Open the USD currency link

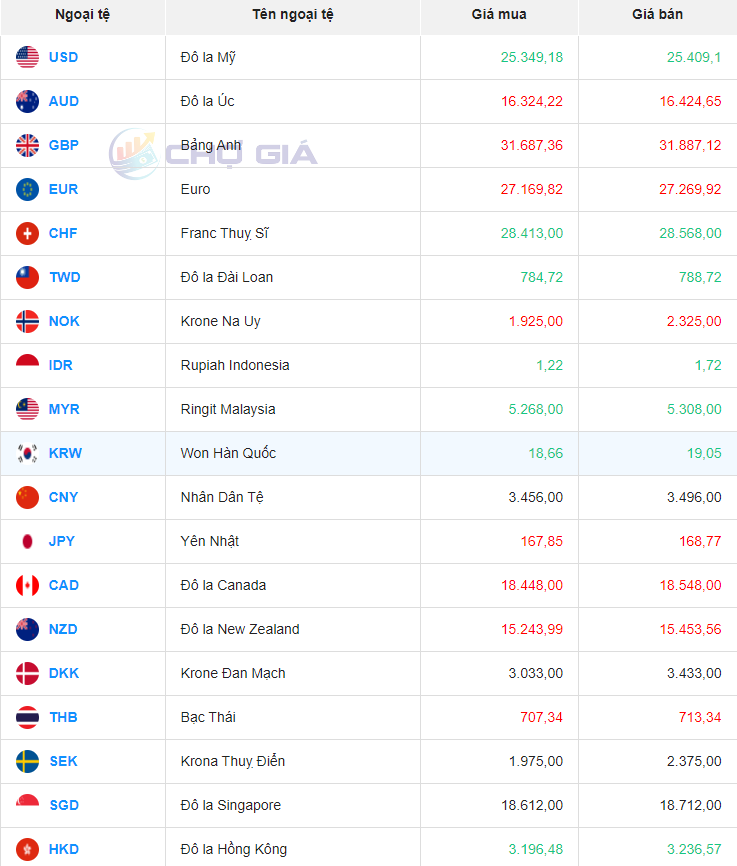63,57
